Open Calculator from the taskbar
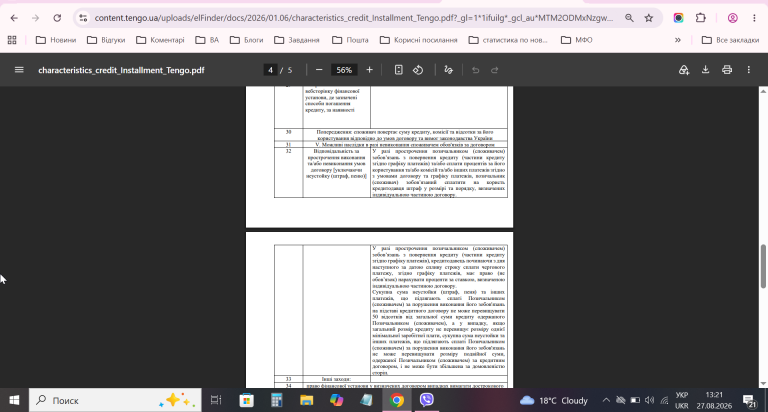Image resolution: width=768 pixels, height=412 pixels. coord(277,400)
